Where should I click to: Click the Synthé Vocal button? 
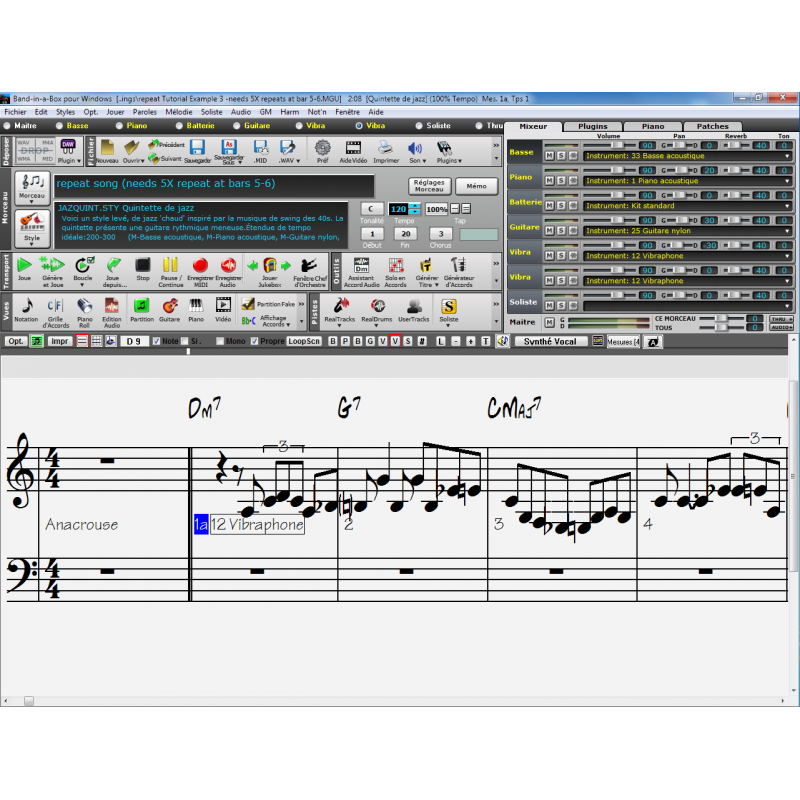pos(549,342)
